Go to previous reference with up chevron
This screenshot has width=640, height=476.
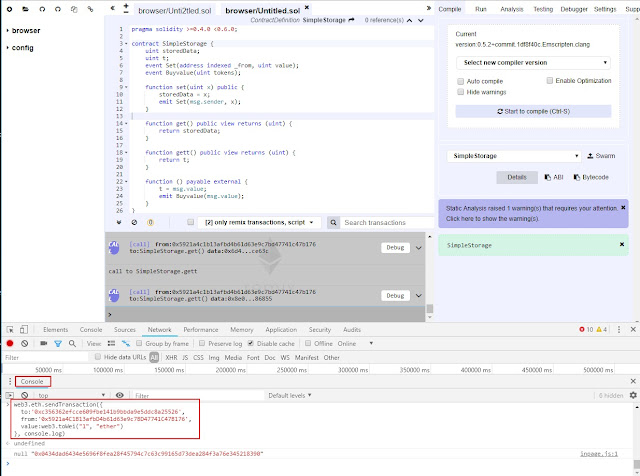pyautogui.click(x=409, y=20)
